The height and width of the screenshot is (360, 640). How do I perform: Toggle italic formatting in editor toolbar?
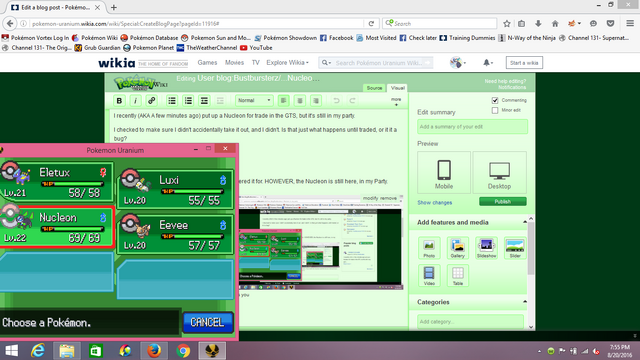(x=135, y=100)
